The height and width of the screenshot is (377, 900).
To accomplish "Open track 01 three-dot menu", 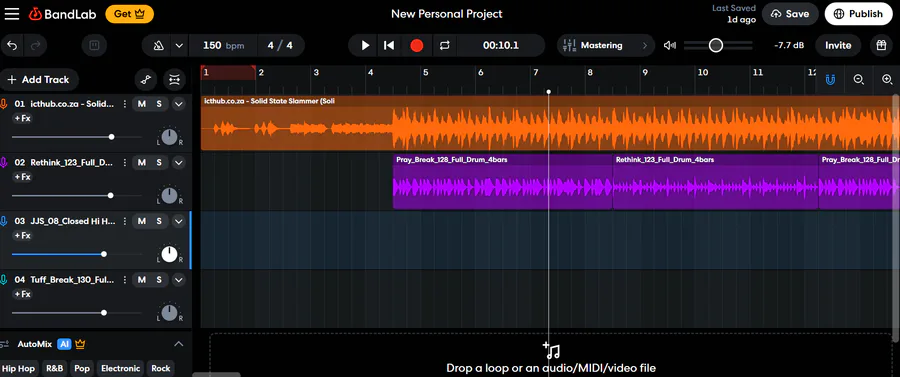I will [x=125, y=104].
